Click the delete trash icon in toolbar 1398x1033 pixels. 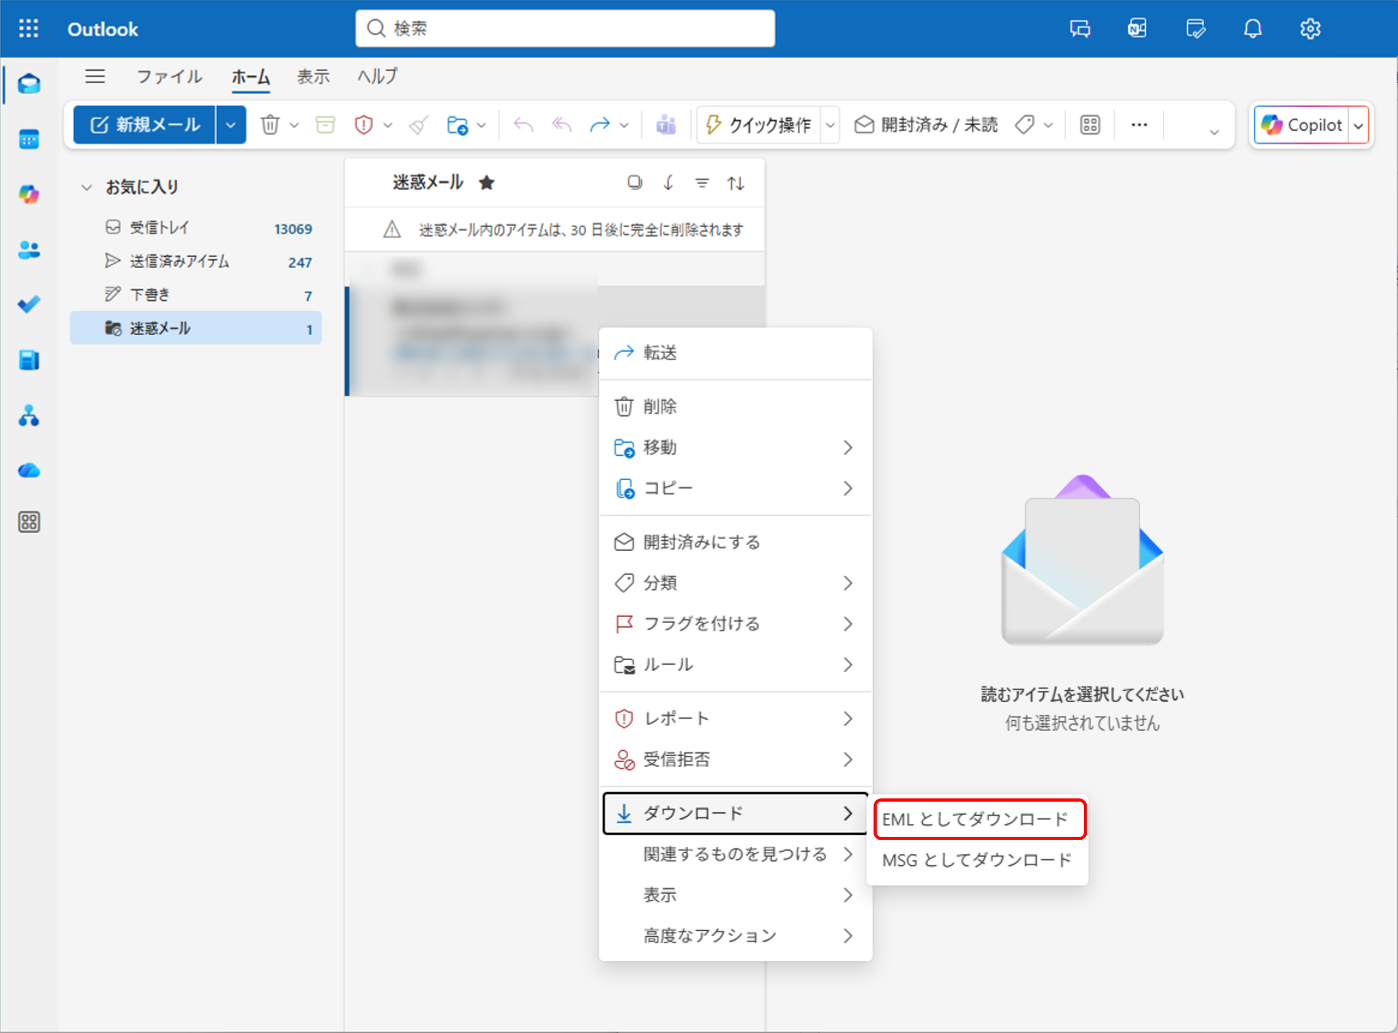click(x=270, y=125)
